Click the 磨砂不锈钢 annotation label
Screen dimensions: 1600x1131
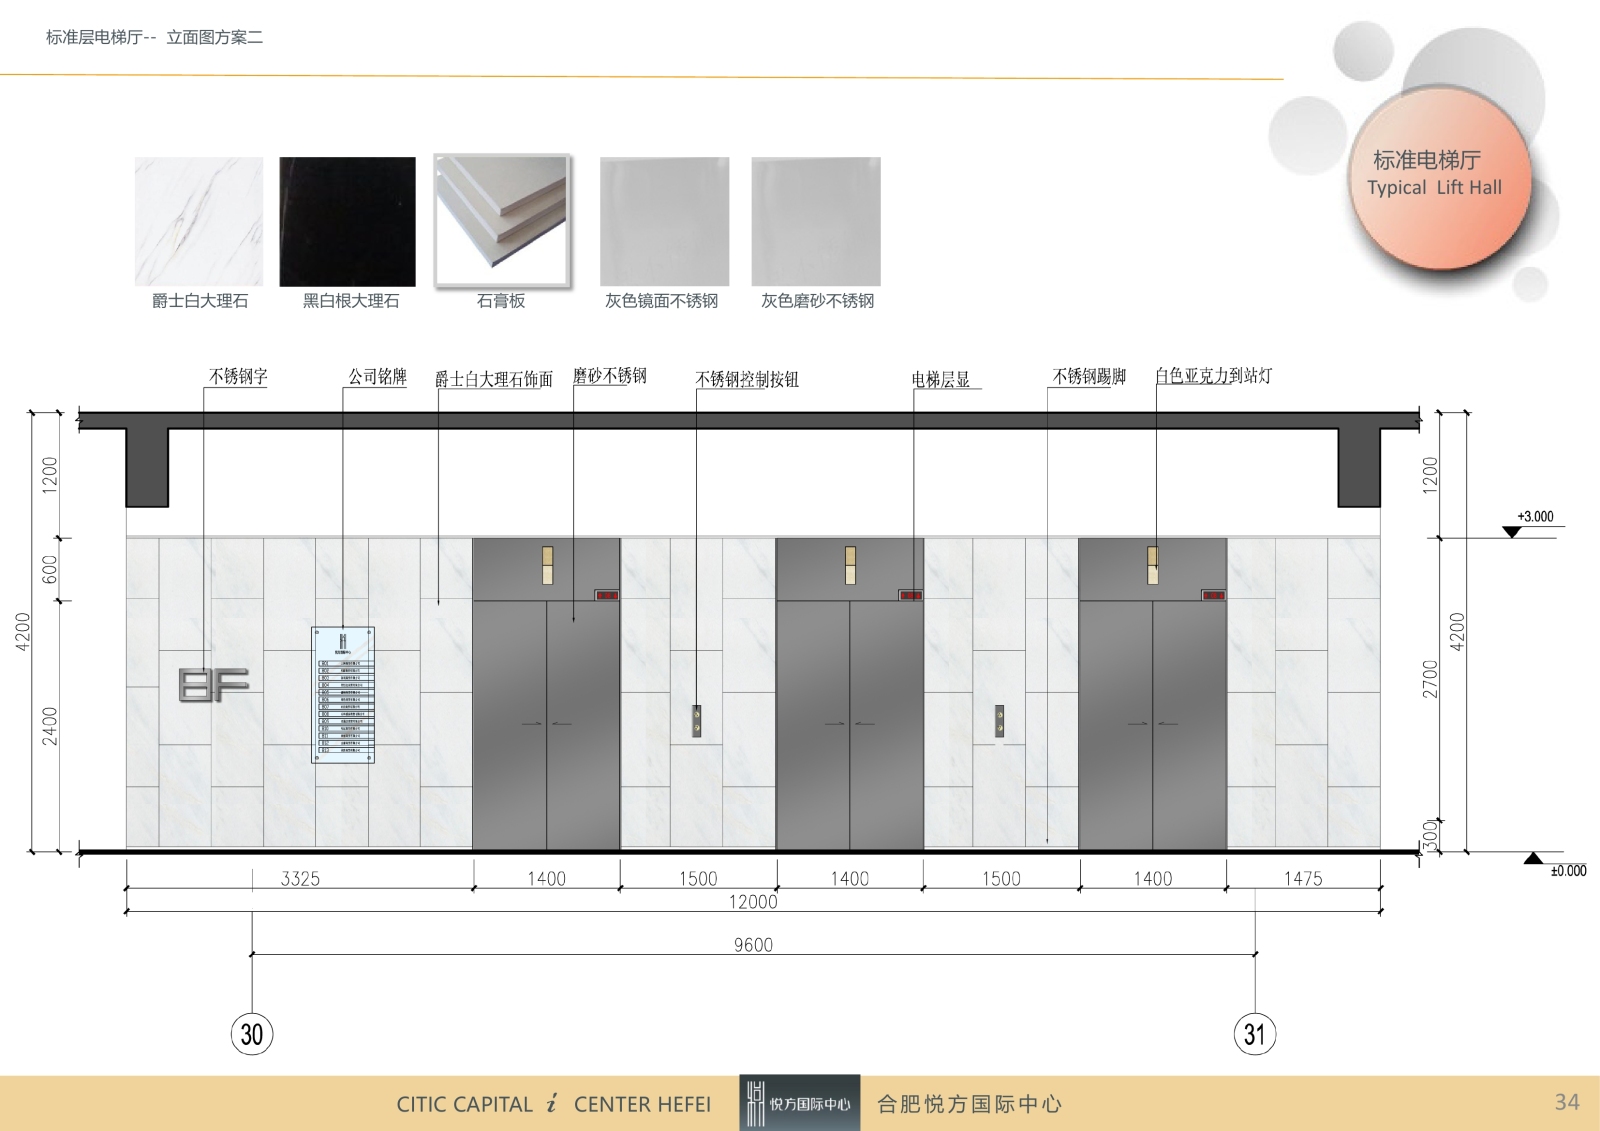coord(610,376)
